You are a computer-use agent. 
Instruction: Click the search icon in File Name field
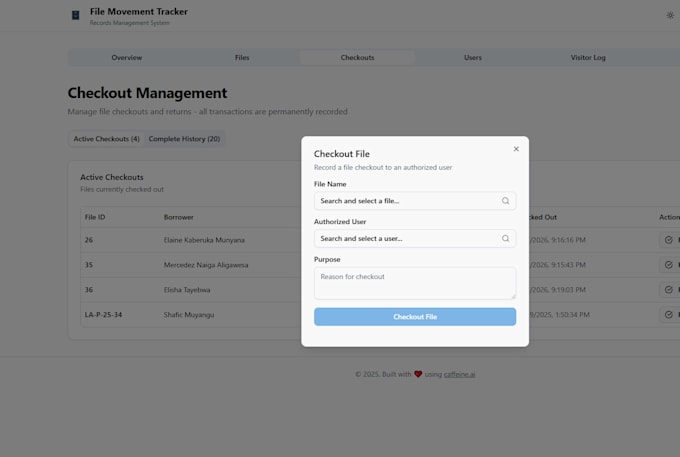[506, 201]
